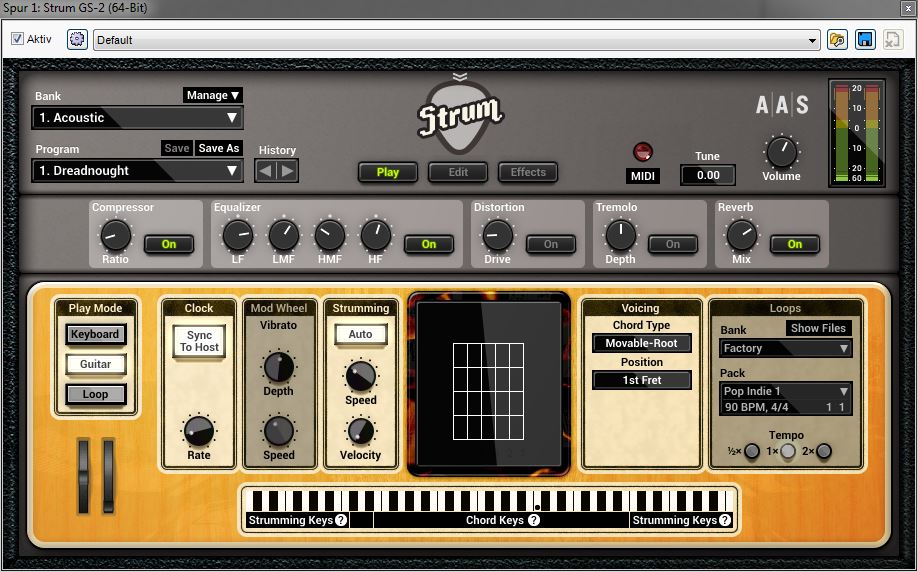918x572 pixels.
Task: Click the save preset floppy disk icon
Action: [865, 40]
